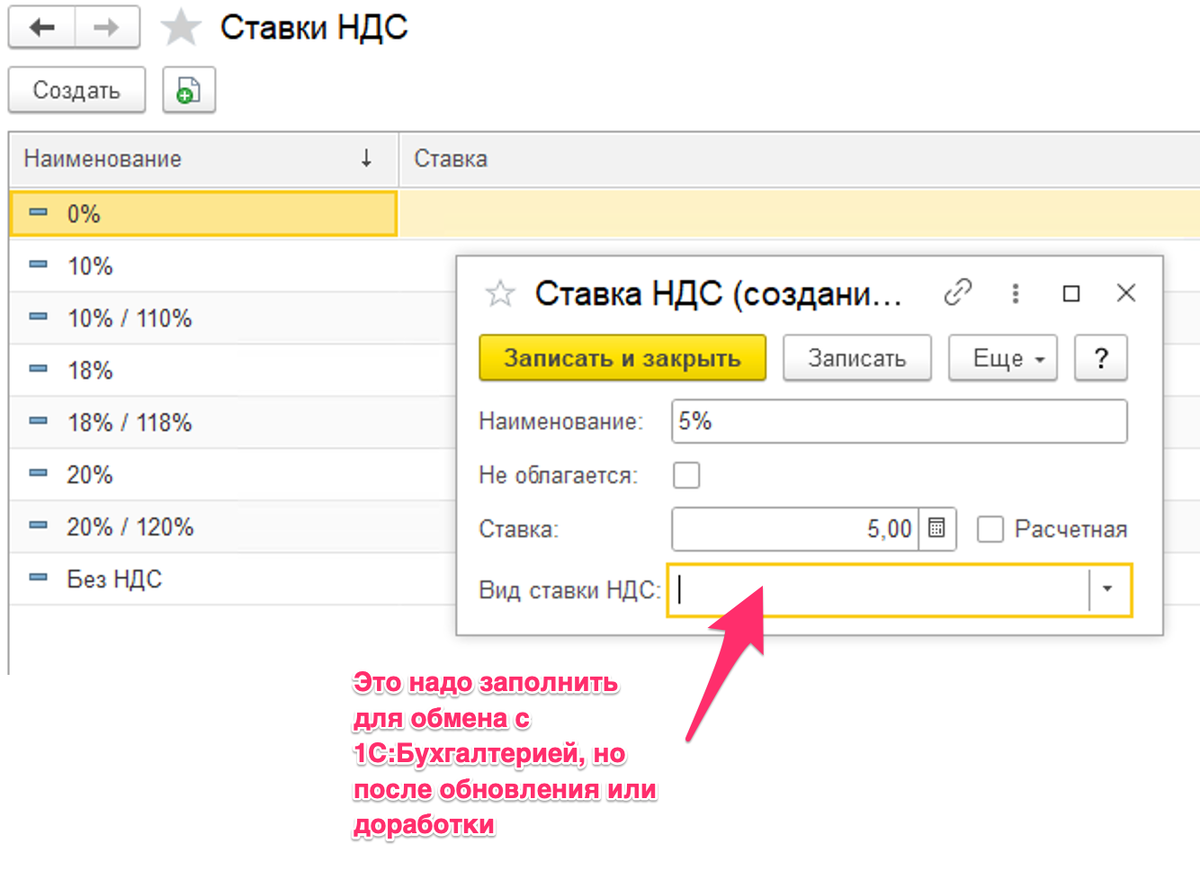Click the Ставка column header
Screen dimensions: 1200x880
[799, 158]
